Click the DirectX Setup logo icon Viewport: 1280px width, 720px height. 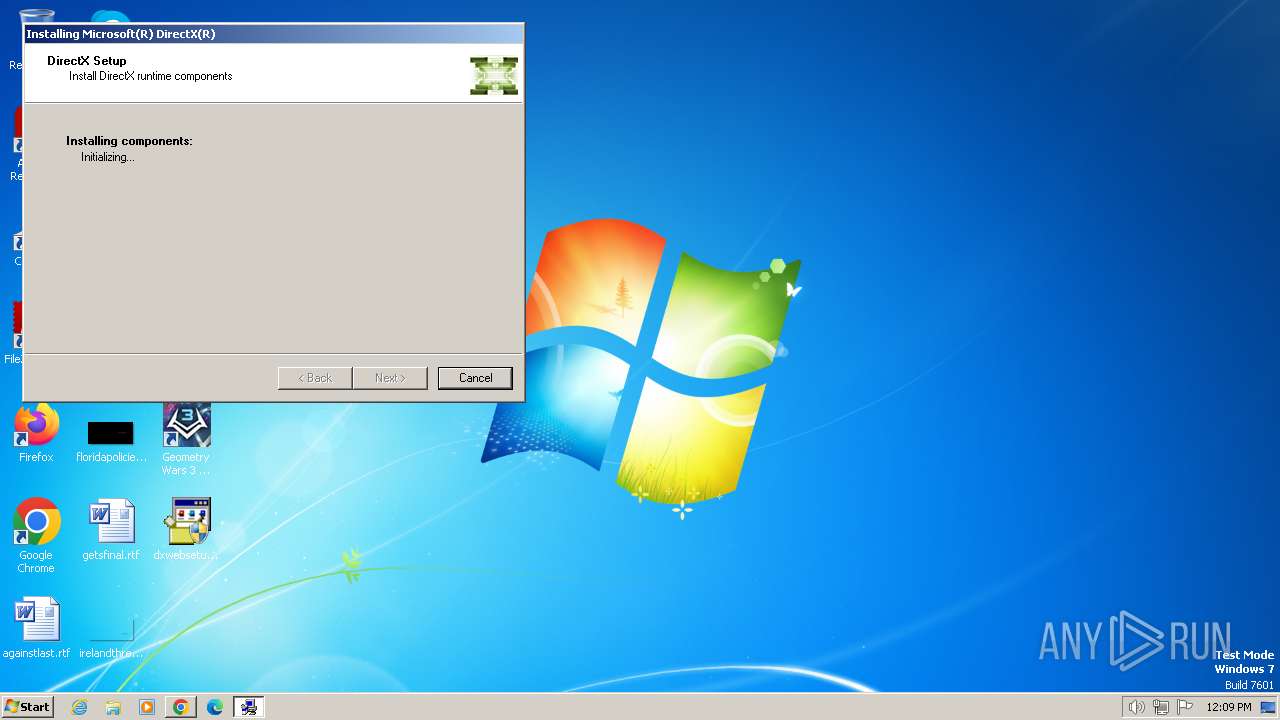click(494, 76)
